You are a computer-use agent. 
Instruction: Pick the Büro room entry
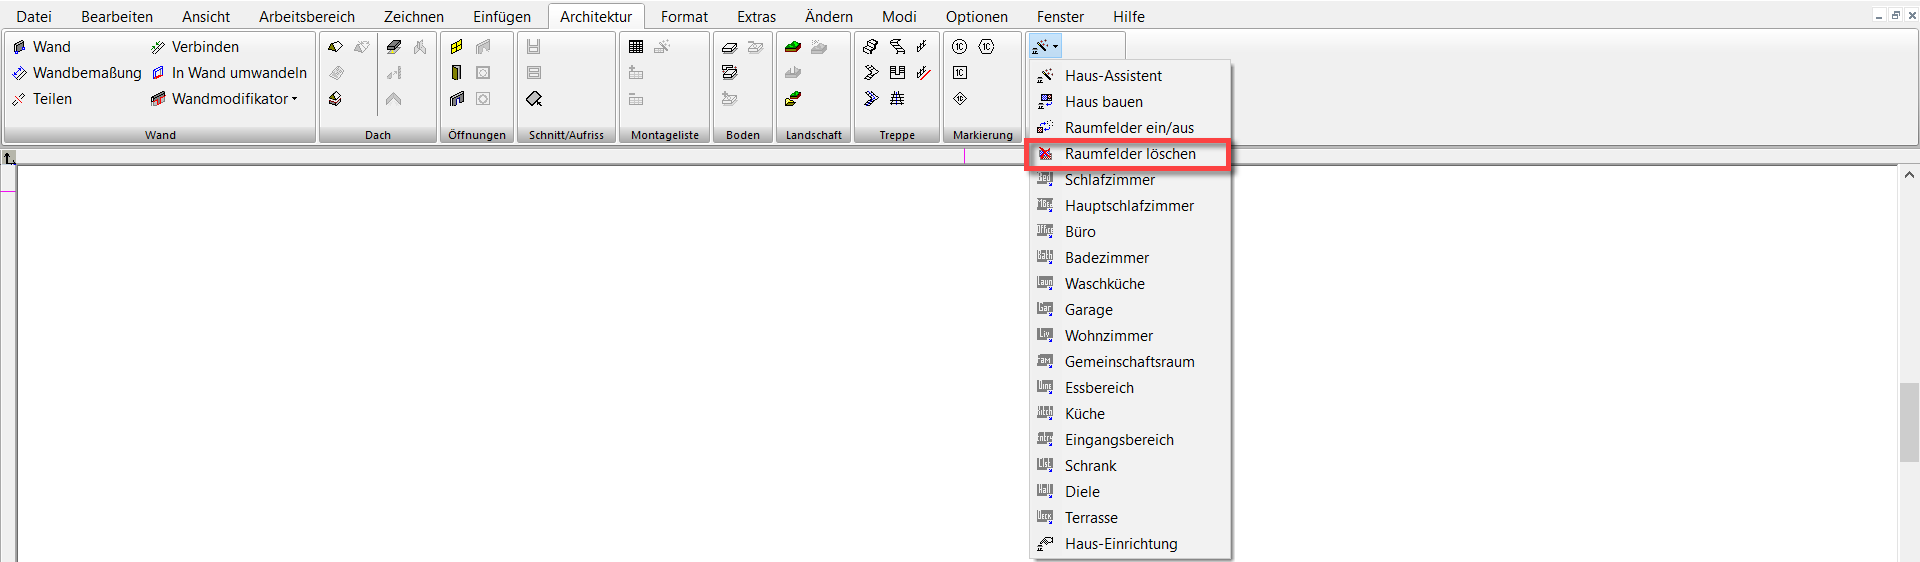coord(1130,232)
